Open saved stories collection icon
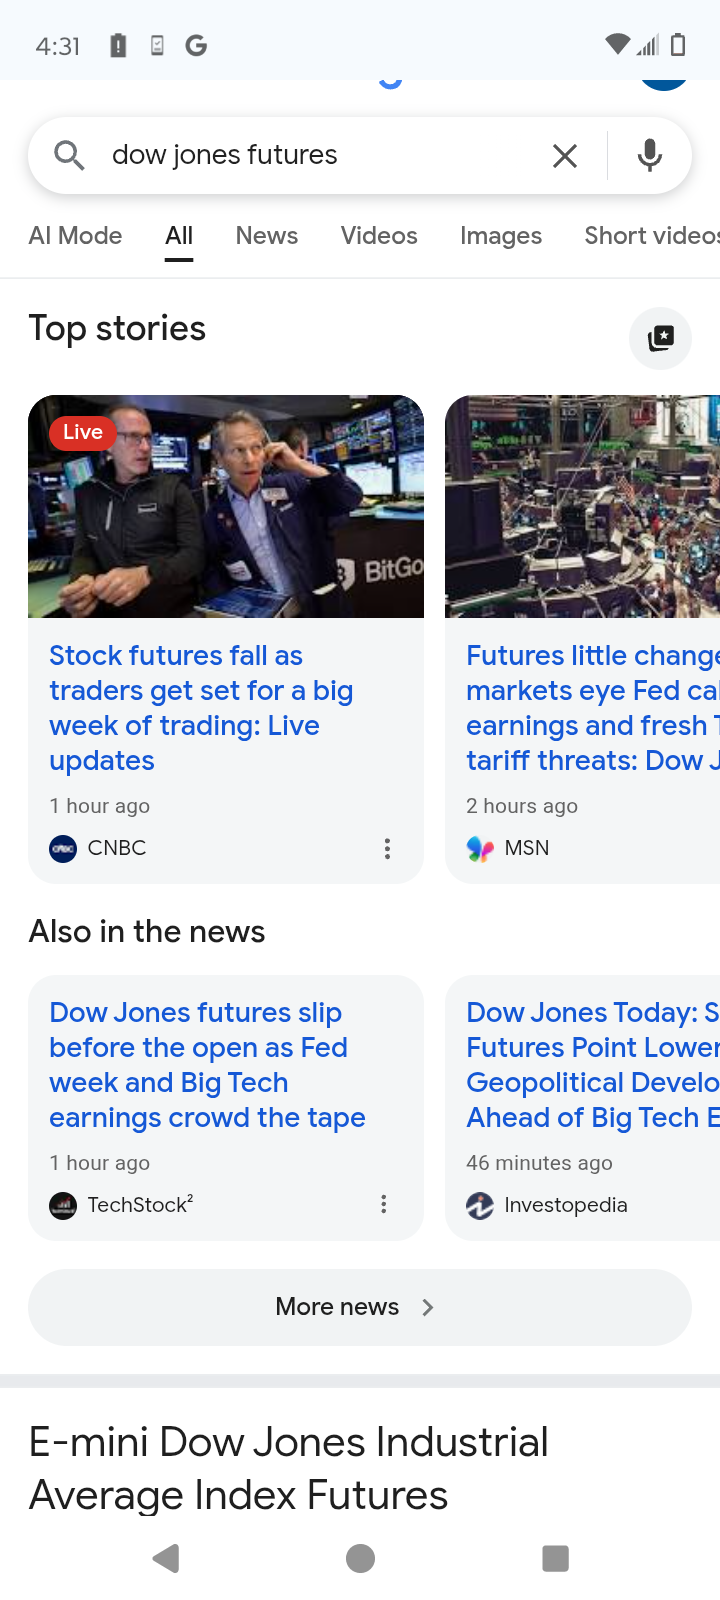Image resolution: width=720 pixels, height=1600 pixels. pyautogui.click(x=660, y=338)
